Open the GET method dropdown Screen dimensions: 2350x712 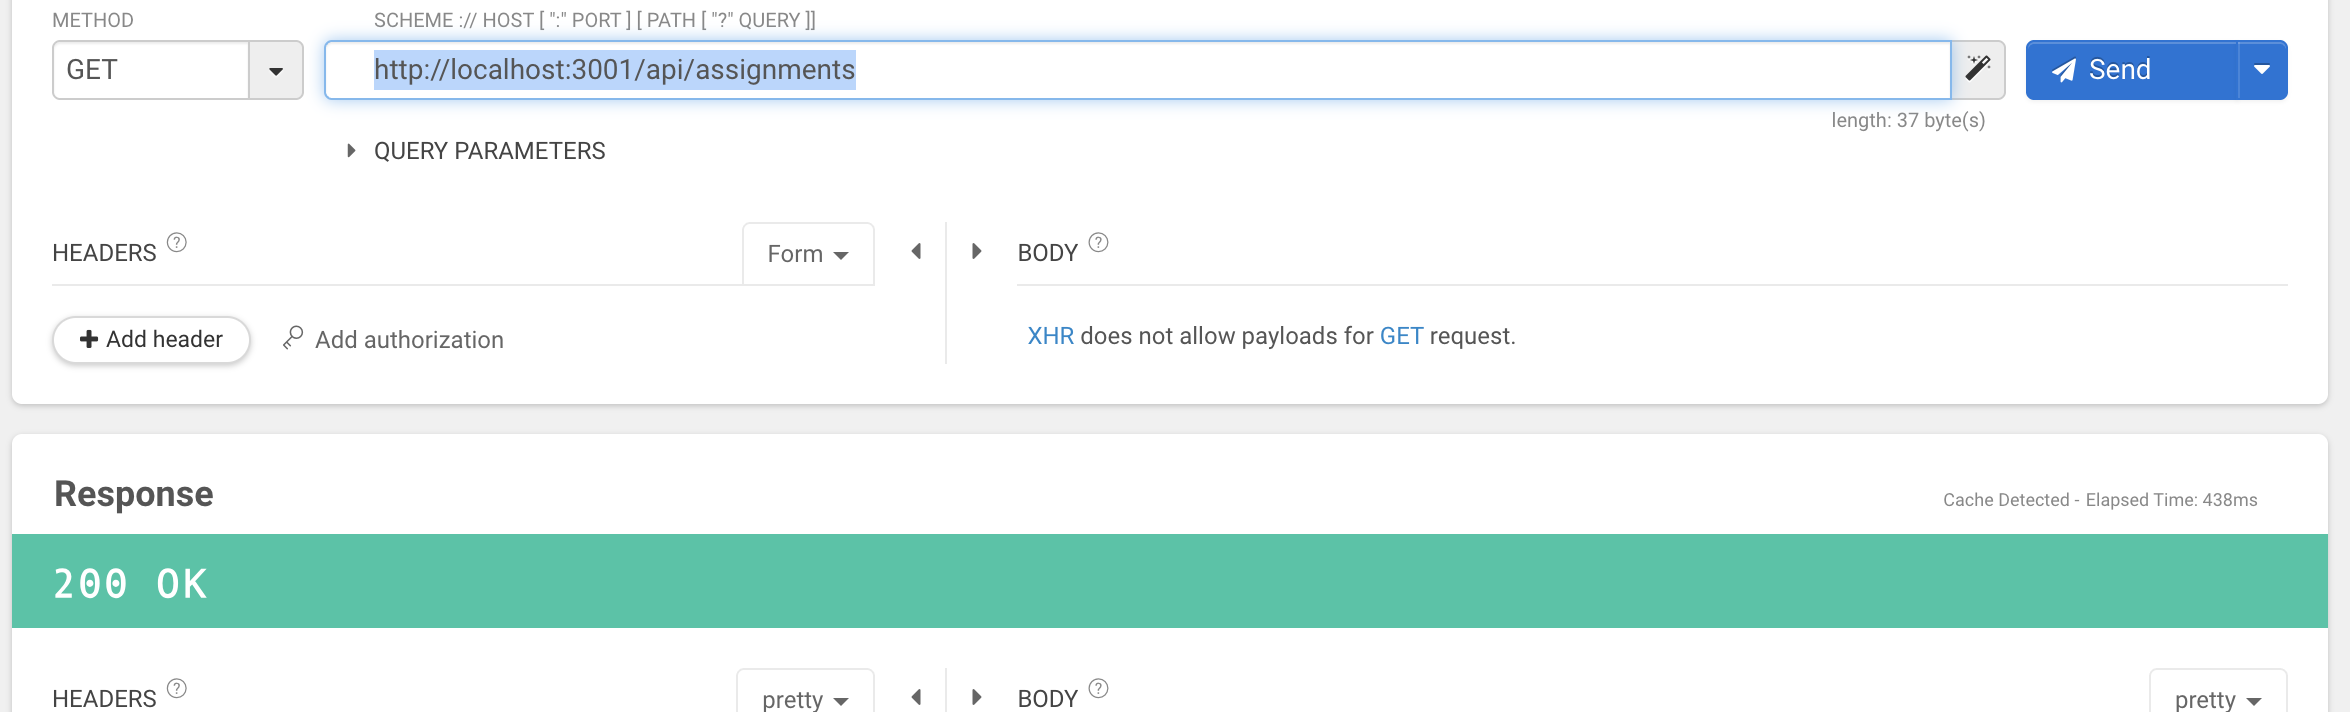pos(276,70)
